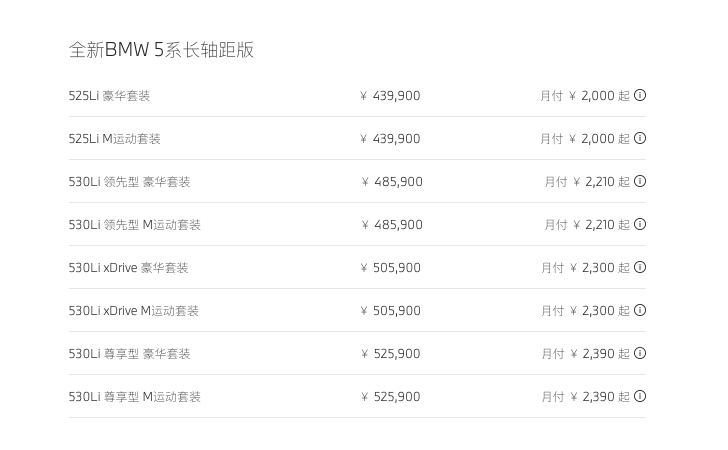Choose the 530Li xDrive 豪华套装 model
The height and width of the screenshot is (450, 728).
coord(128,268)
